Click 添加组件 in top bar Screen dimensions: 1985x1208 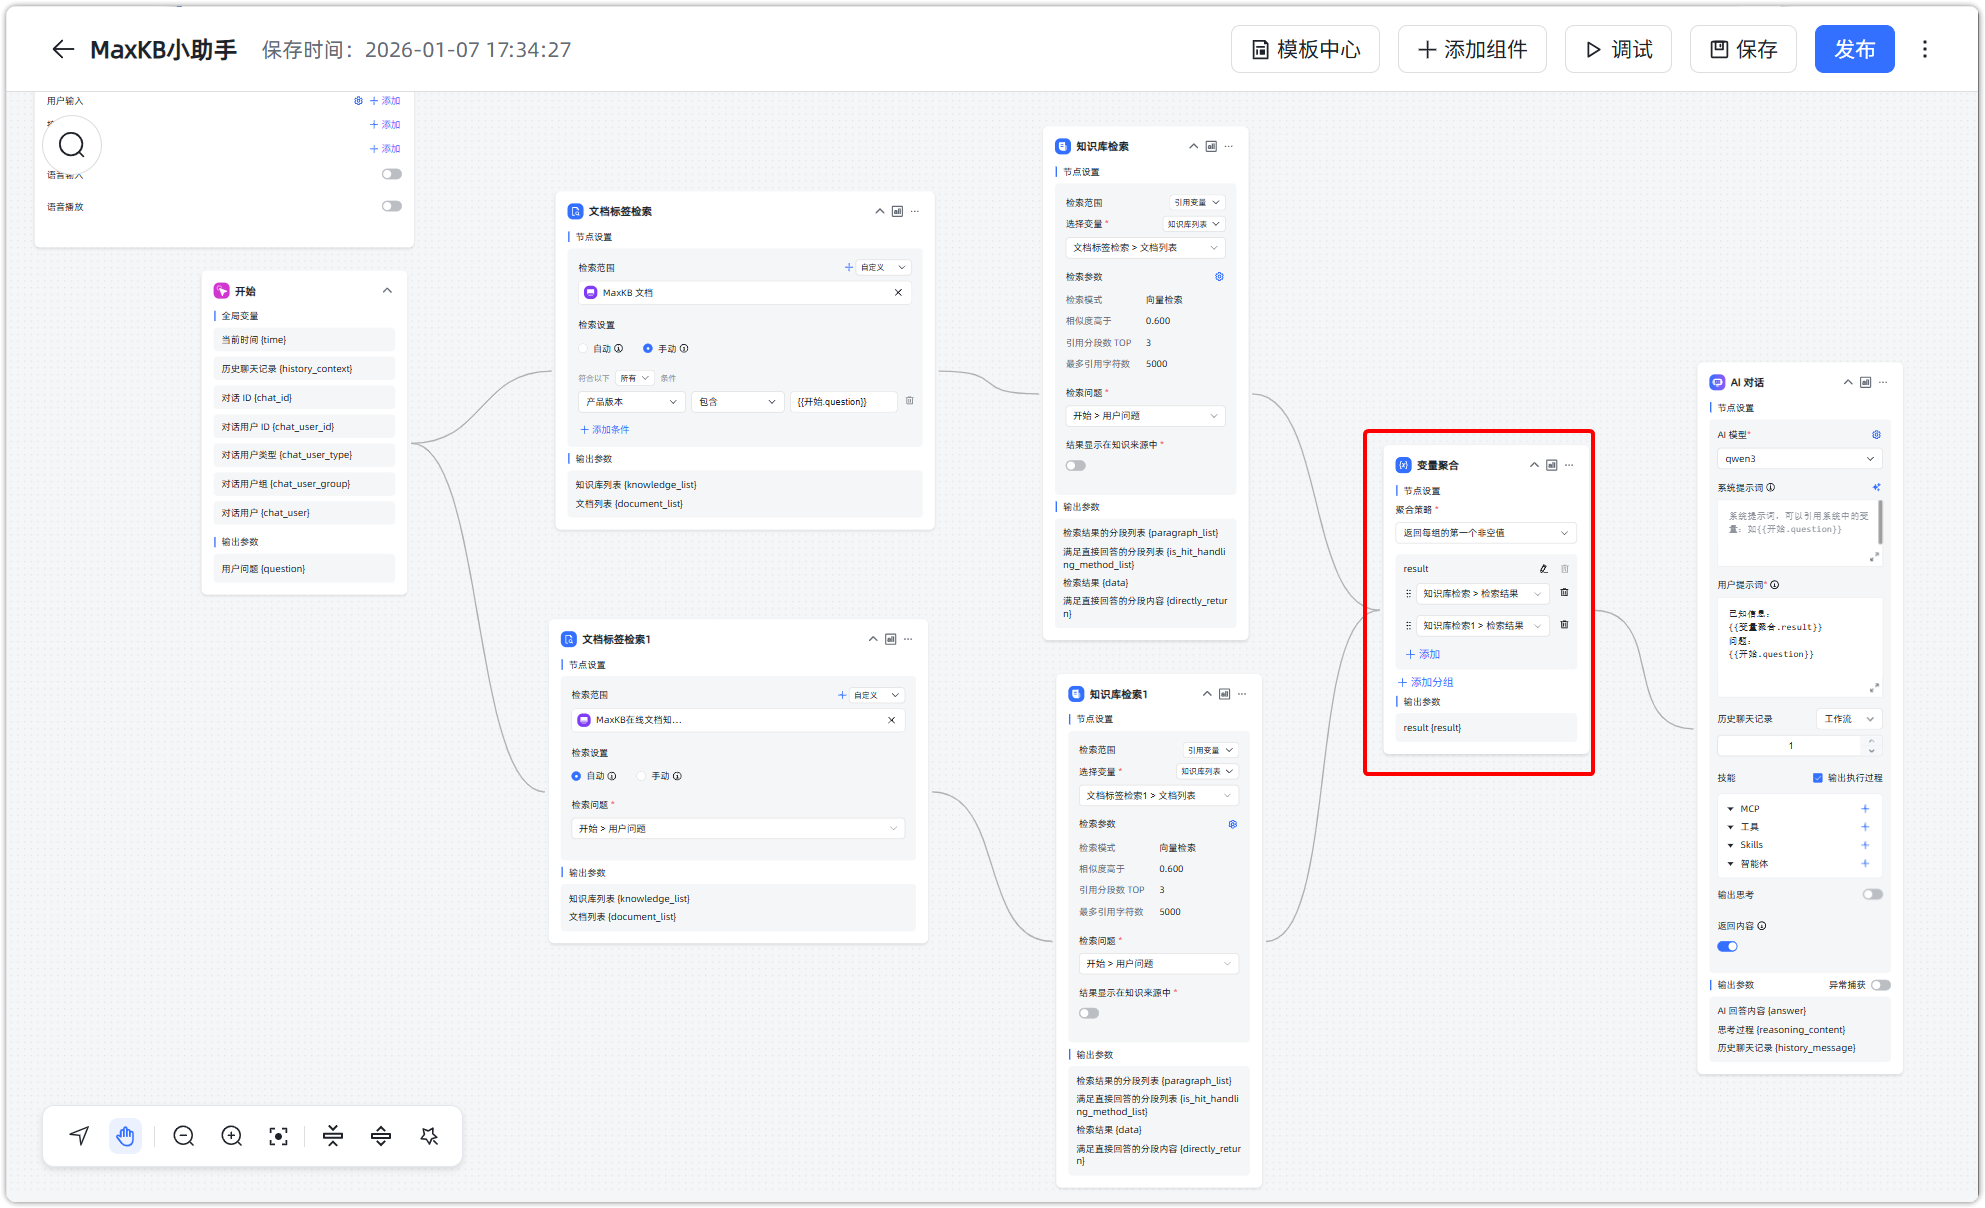click(1472, 49)
